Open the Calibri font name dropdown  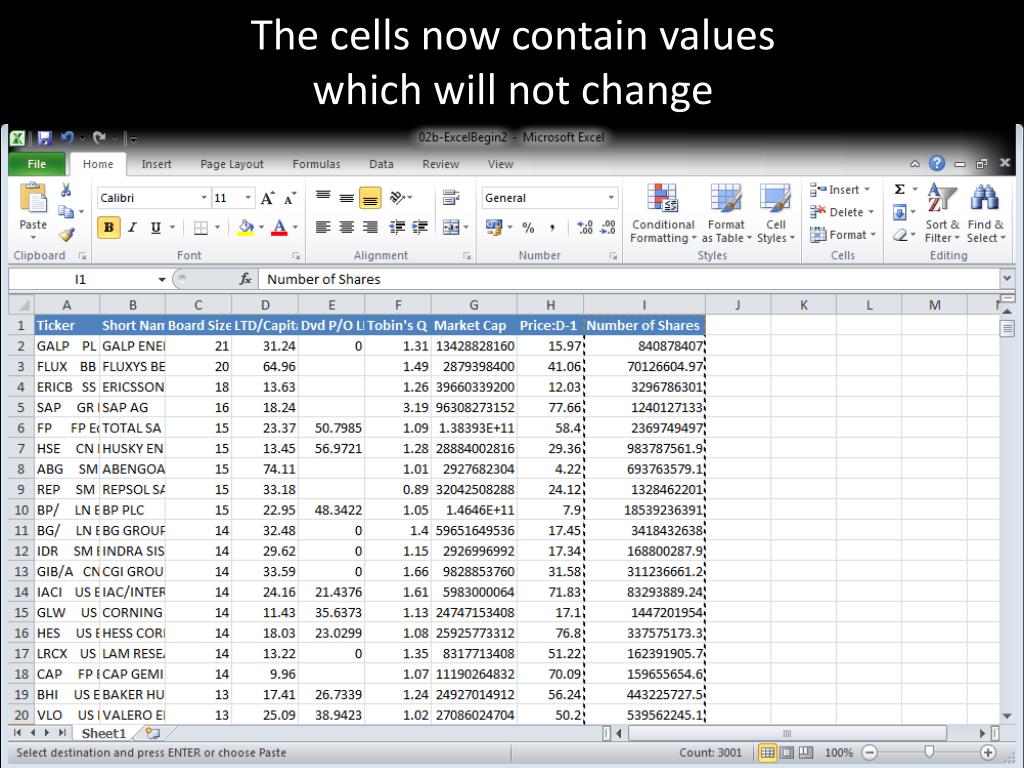[204, 198]
